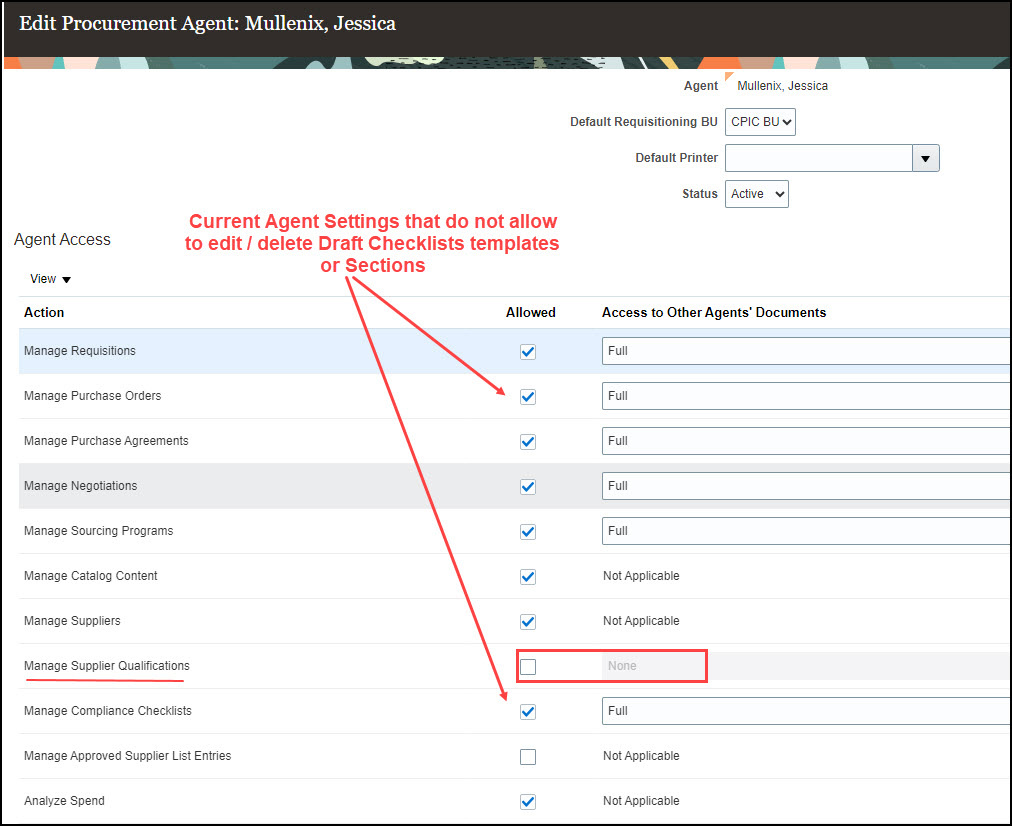1012x826 pixels.
Task: Check the Manage Approved Supplier List Entries checkbox
Action: [x=527, y=756]
